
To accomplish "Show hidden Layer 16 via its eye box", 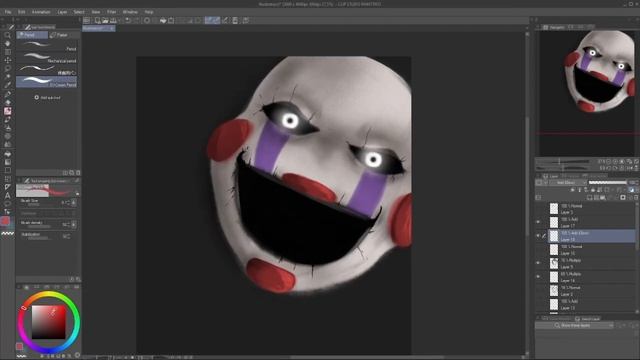I will tap(538, 249).
